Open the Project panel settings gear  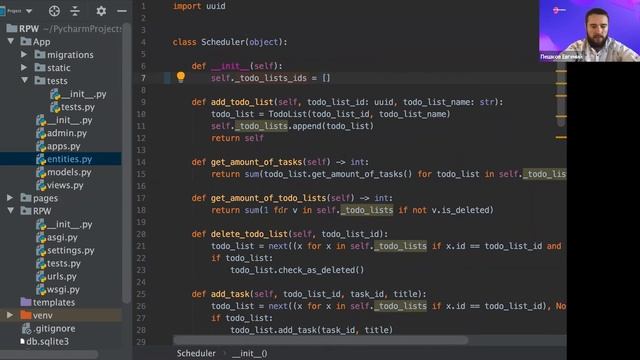(x=101, y=11)
